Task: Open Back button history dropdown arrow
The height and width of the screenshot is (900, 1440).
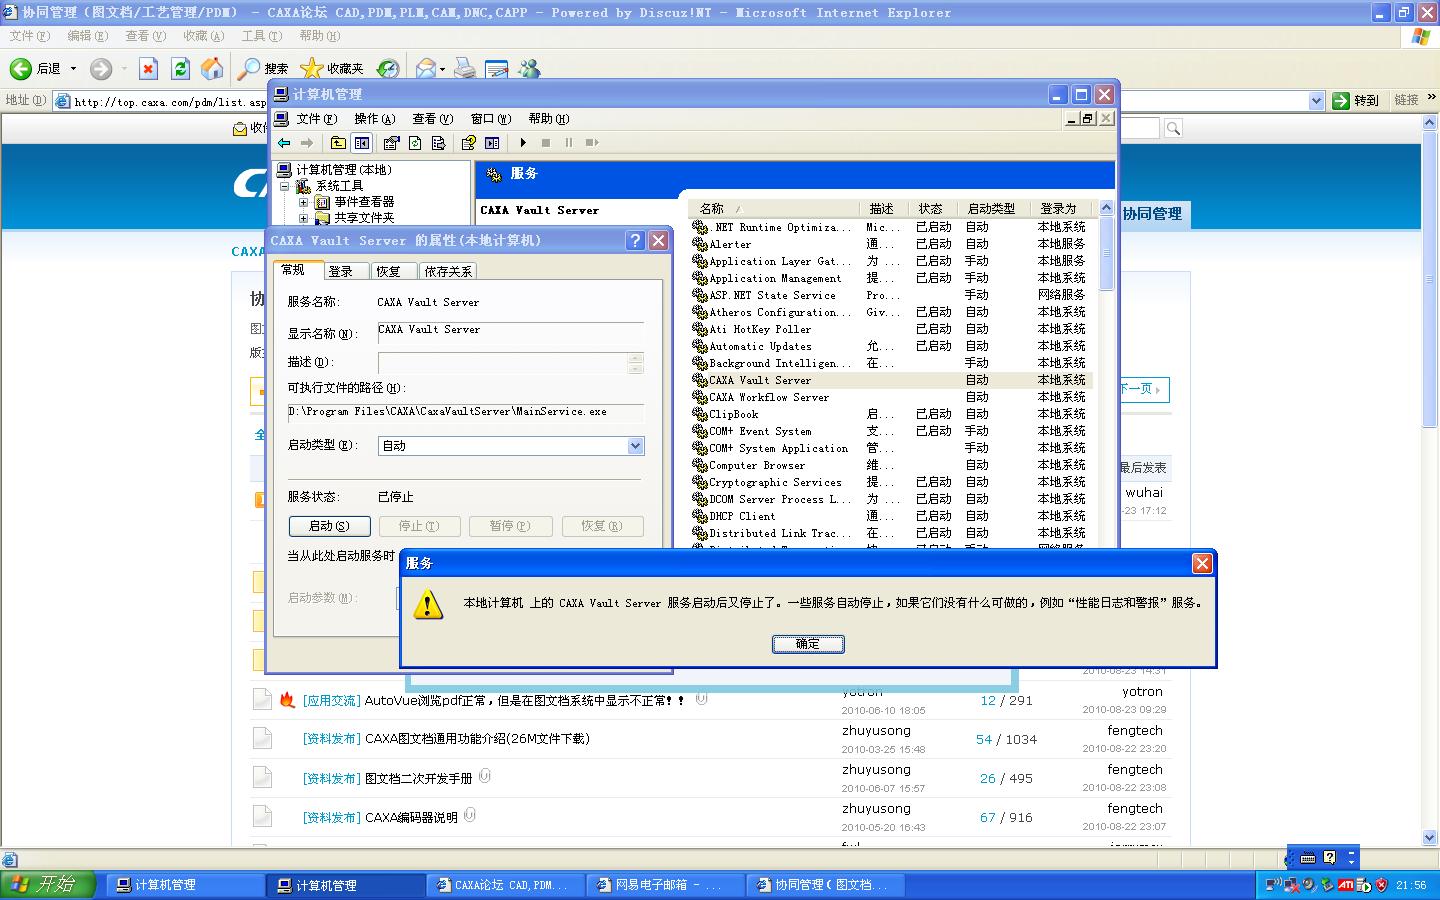Action: pos(73,68)
